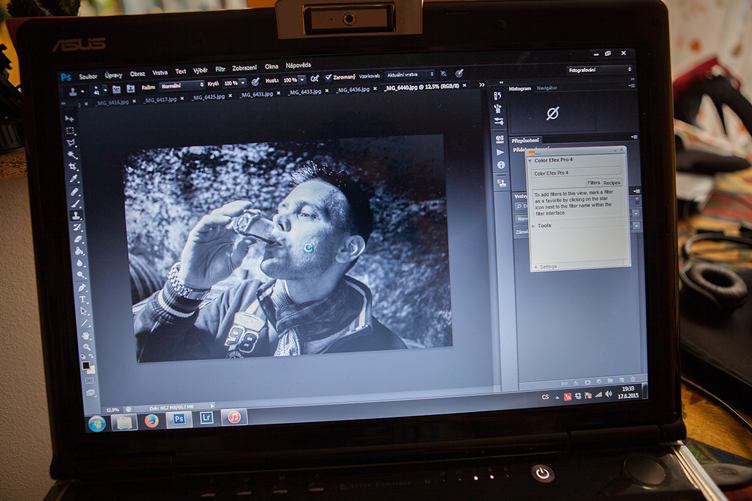Toggle Quick Mask mode icon
752x501 pixels.
click(x=90, y=381)
